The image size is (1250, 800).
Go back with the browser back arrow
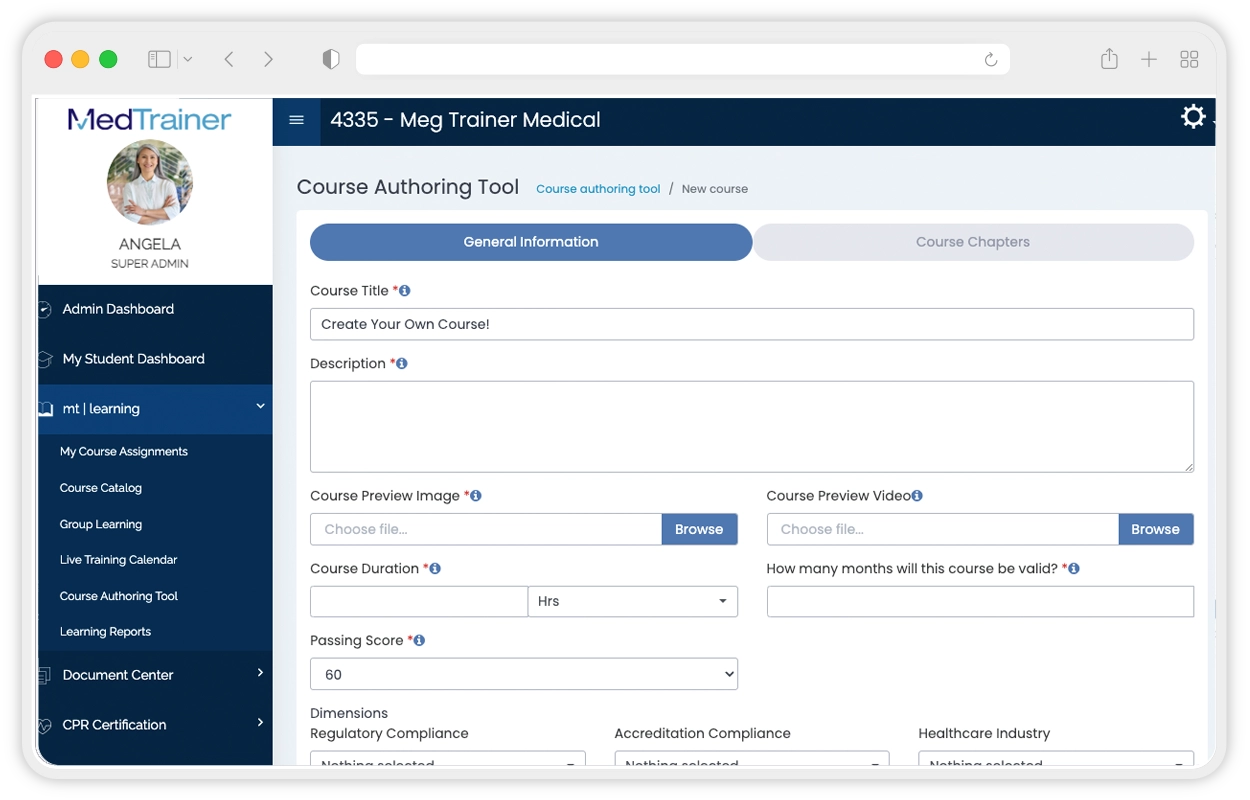[x=229, y=60]
